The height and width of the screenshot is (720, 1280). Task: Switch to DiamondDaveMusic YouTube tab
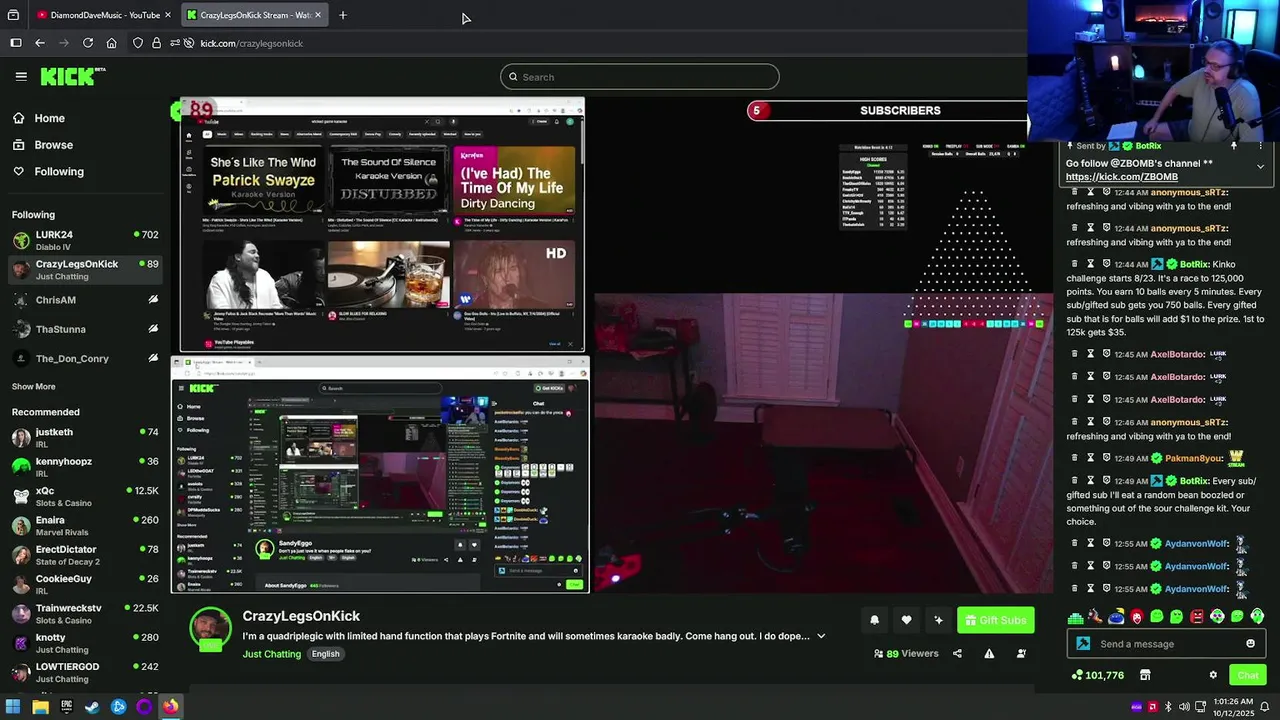(x=102, y=15)
